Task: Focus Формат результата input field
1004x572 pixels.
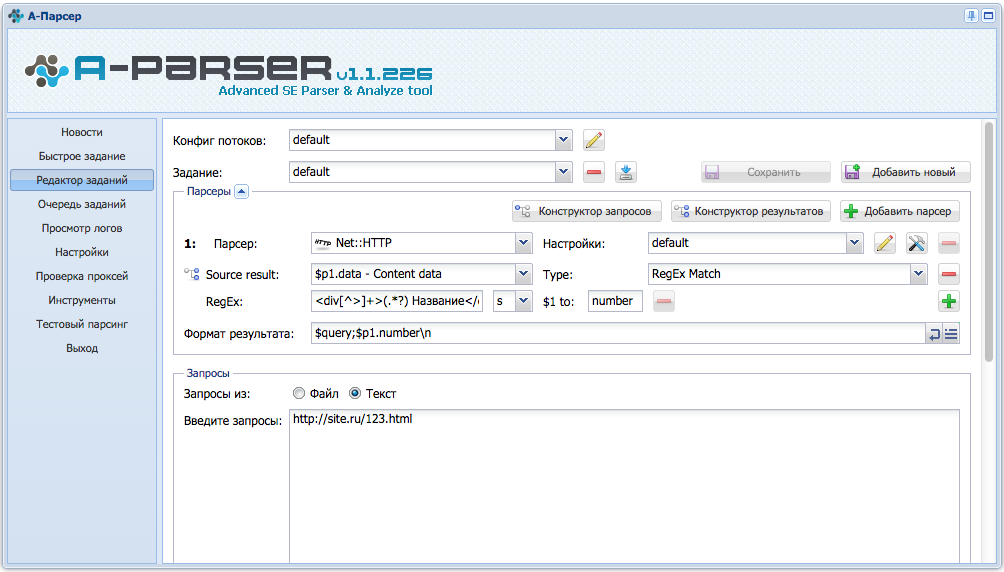Action: [619, 334]
